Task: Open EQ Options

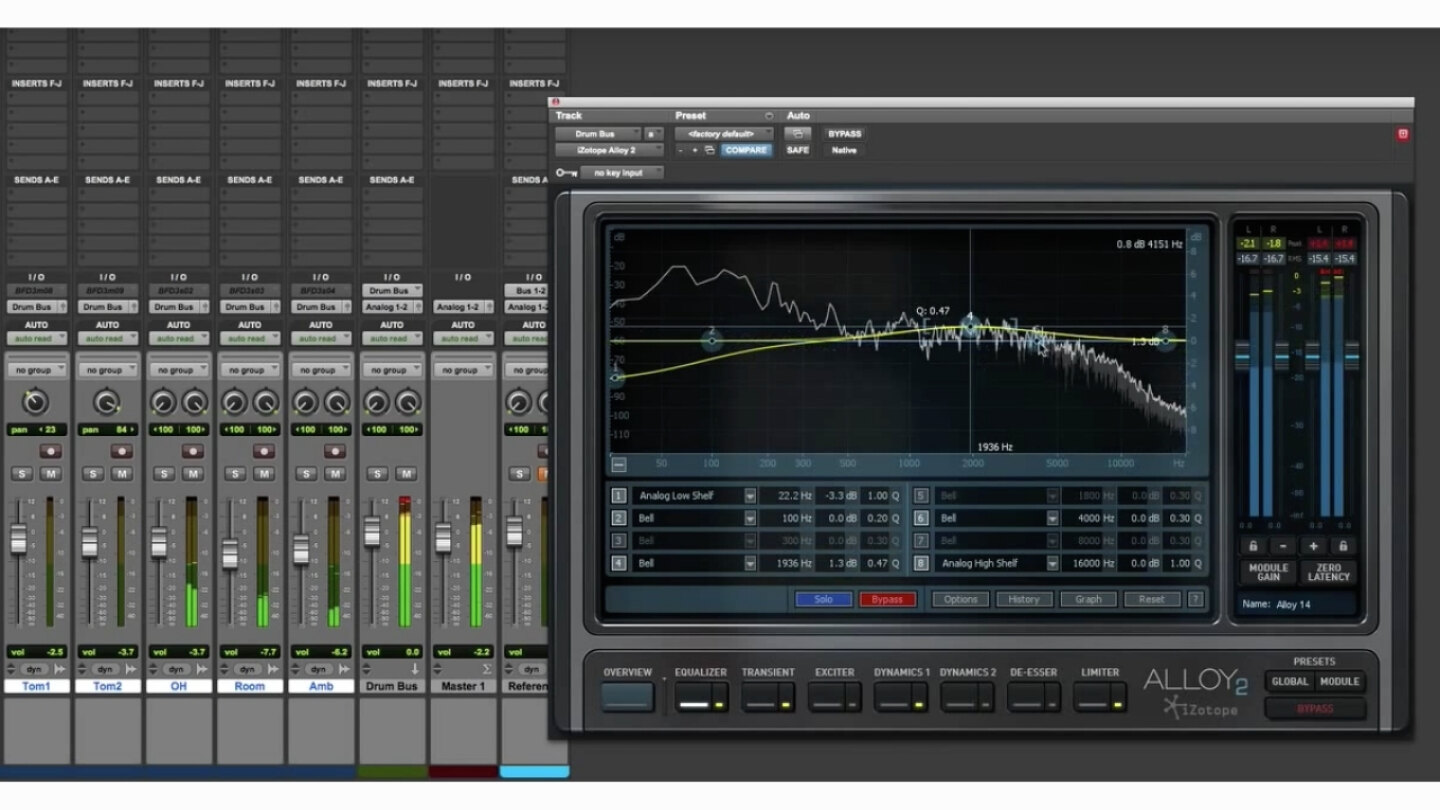Action: pyautogui.click(x=960, y=599)
